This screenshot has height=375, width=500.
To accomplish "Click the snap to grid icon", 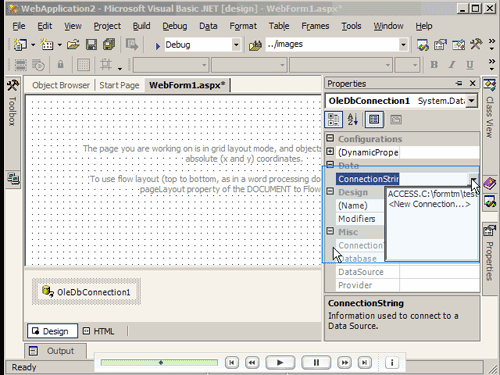I will [106, 64].
